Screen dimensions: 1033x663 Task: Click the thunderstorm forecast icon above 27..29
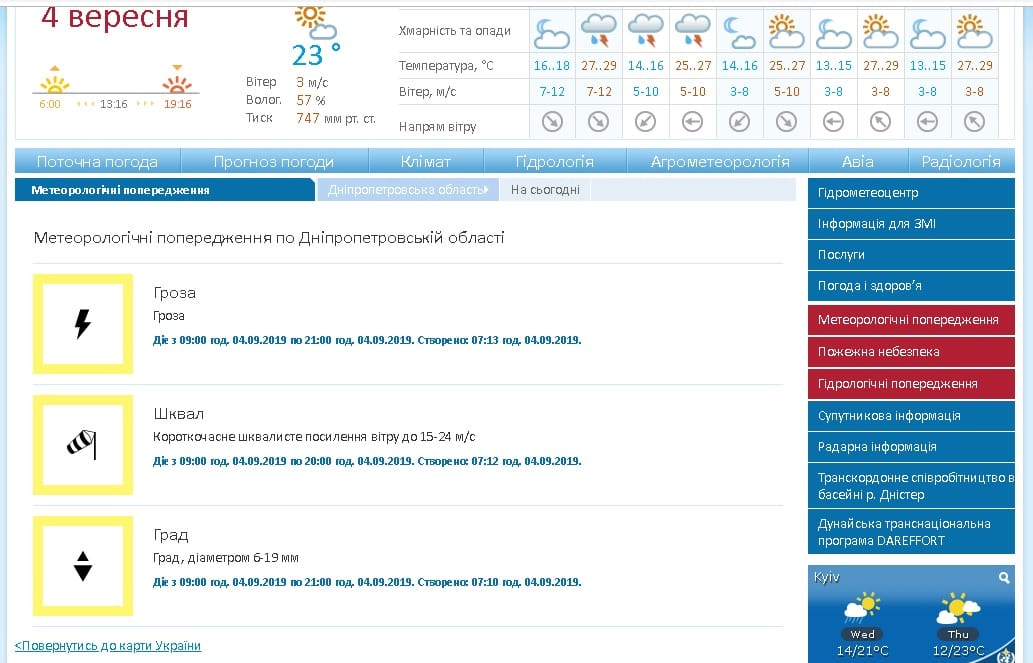598,32
